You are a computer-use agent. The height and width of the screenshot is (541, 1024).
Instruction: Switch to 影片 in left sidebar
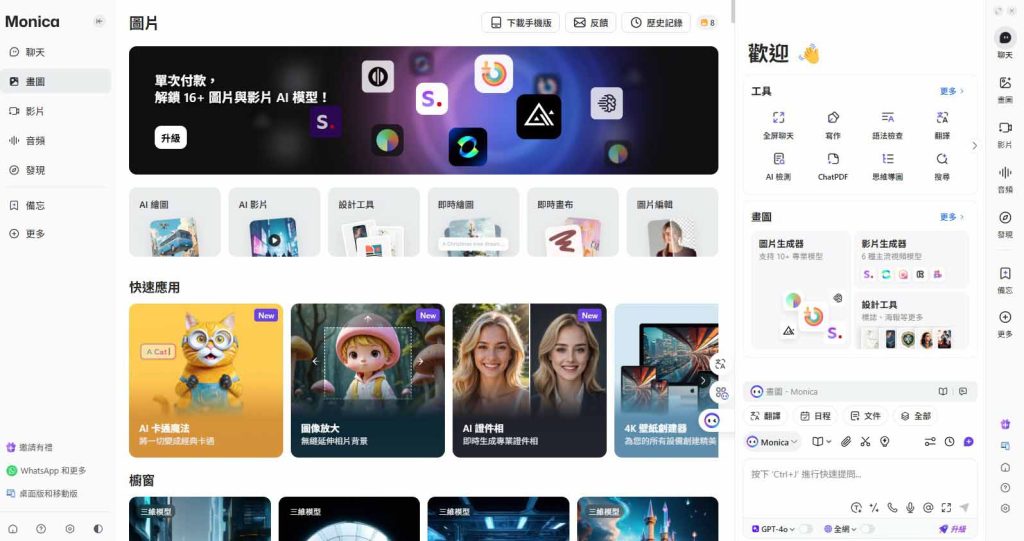[34, 111]
